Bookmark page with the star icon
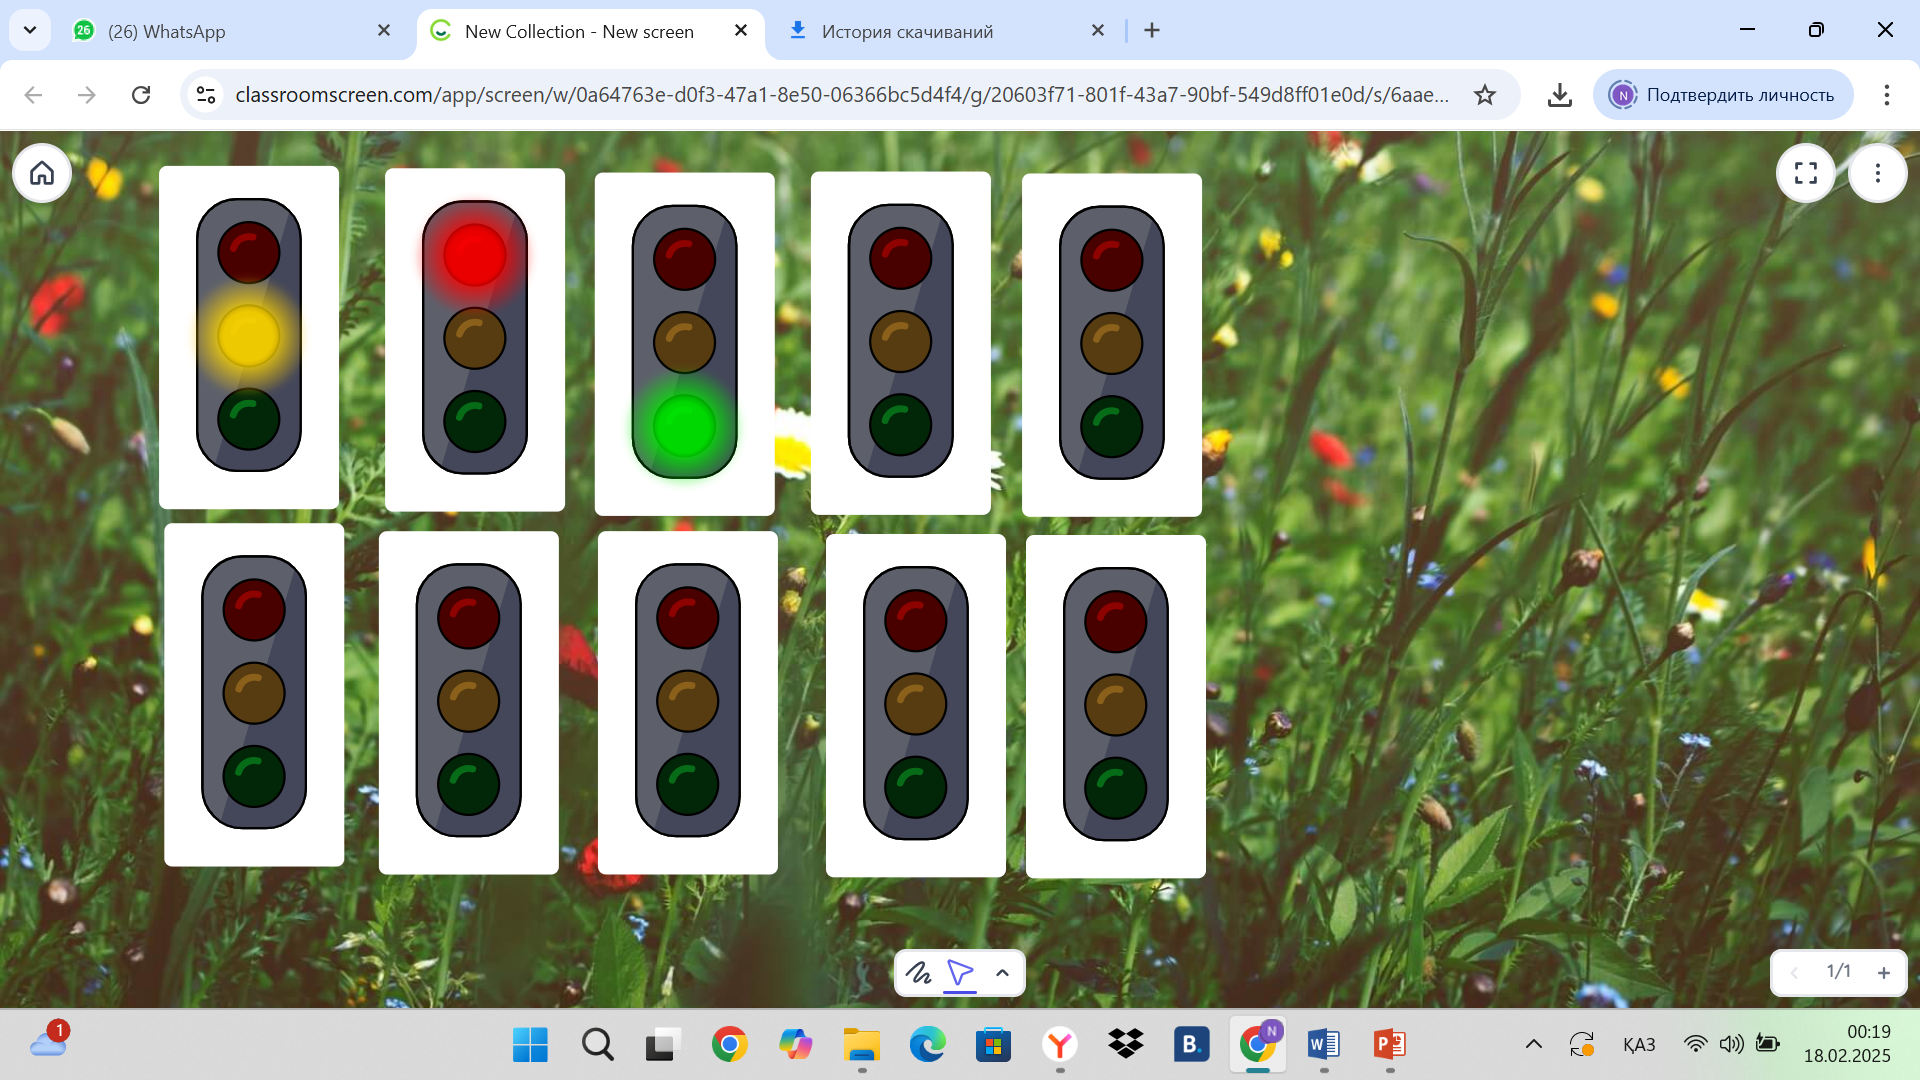 pos(1485,95)
